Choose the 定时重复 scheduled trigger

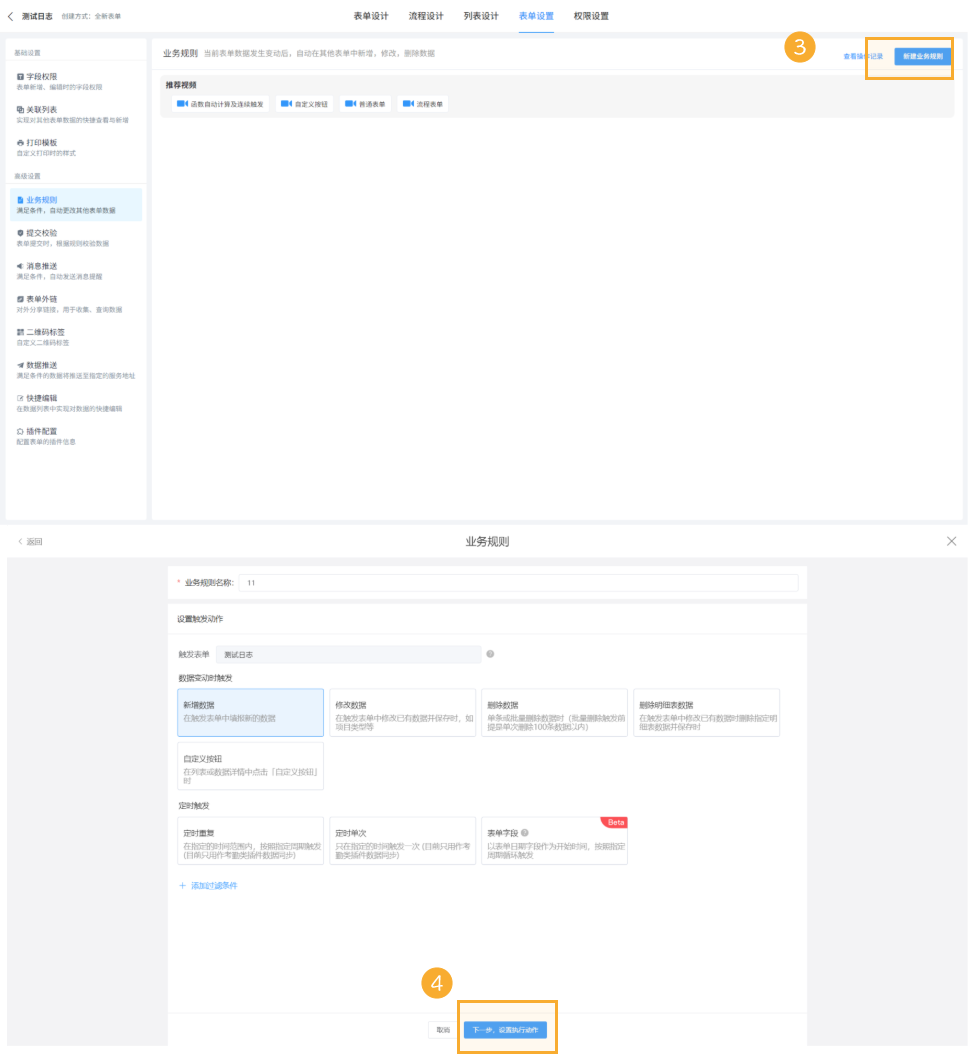tap(250, 840)
